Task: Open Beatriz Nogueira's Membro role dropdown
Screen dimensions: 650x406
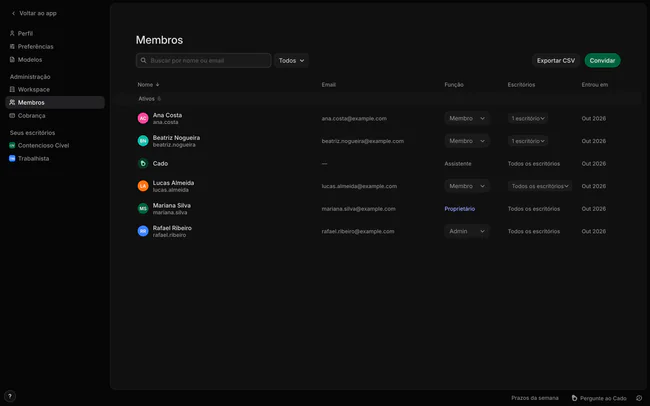Action: (467, 141)
